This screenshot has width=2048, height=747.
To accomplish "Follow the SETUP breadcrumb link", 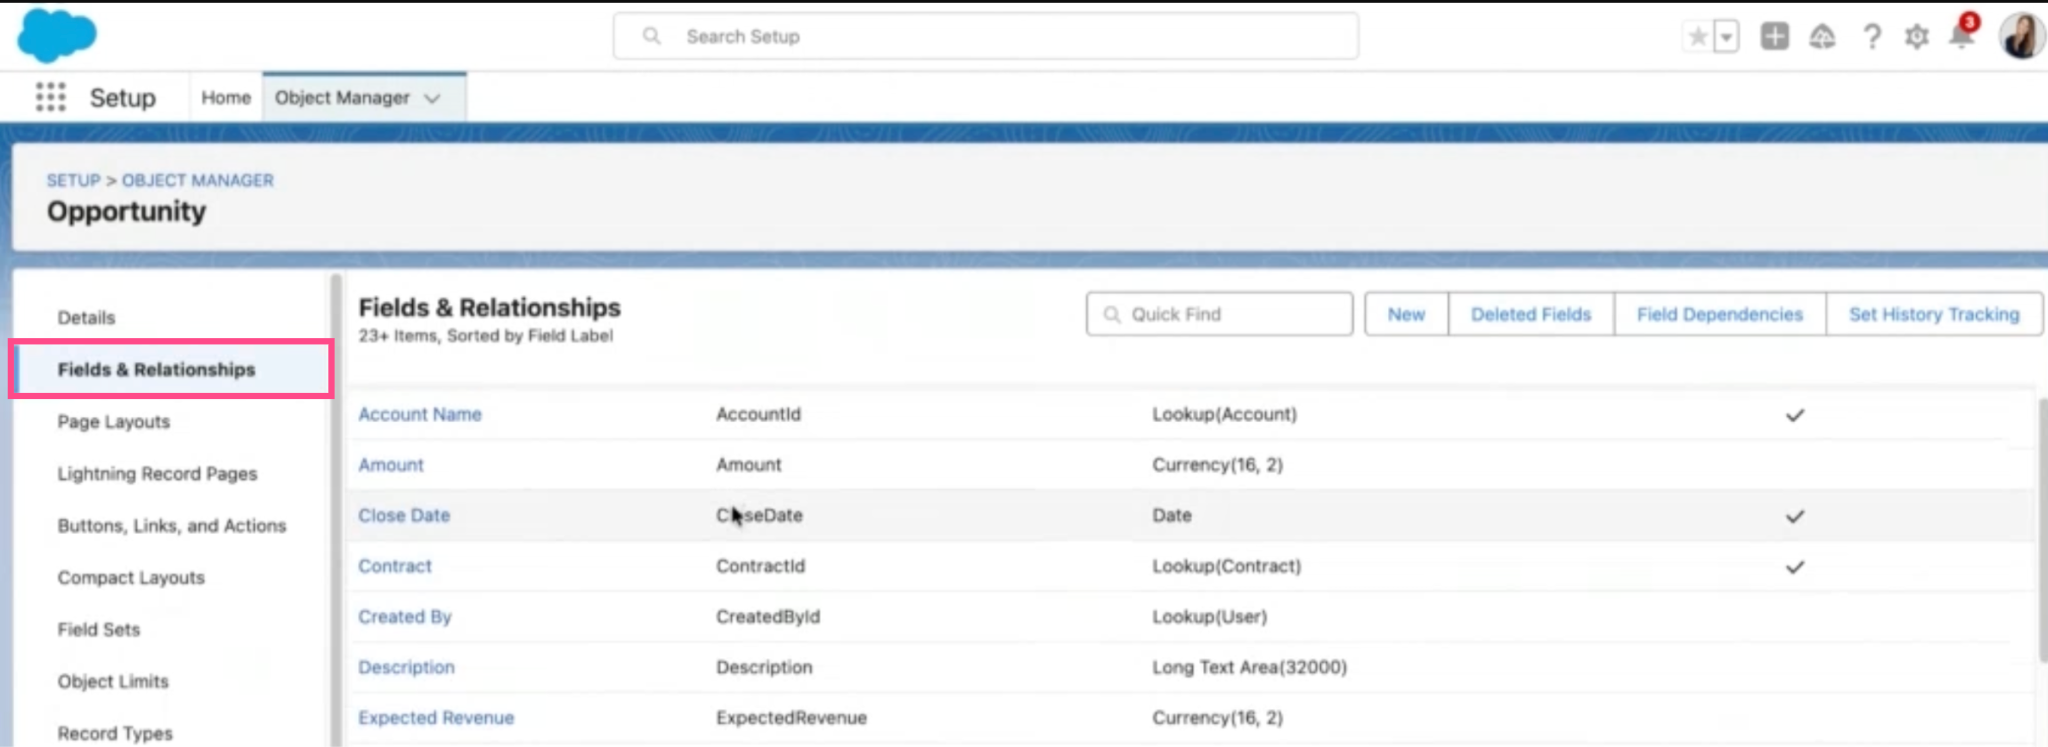I will [x=73, y=180].
